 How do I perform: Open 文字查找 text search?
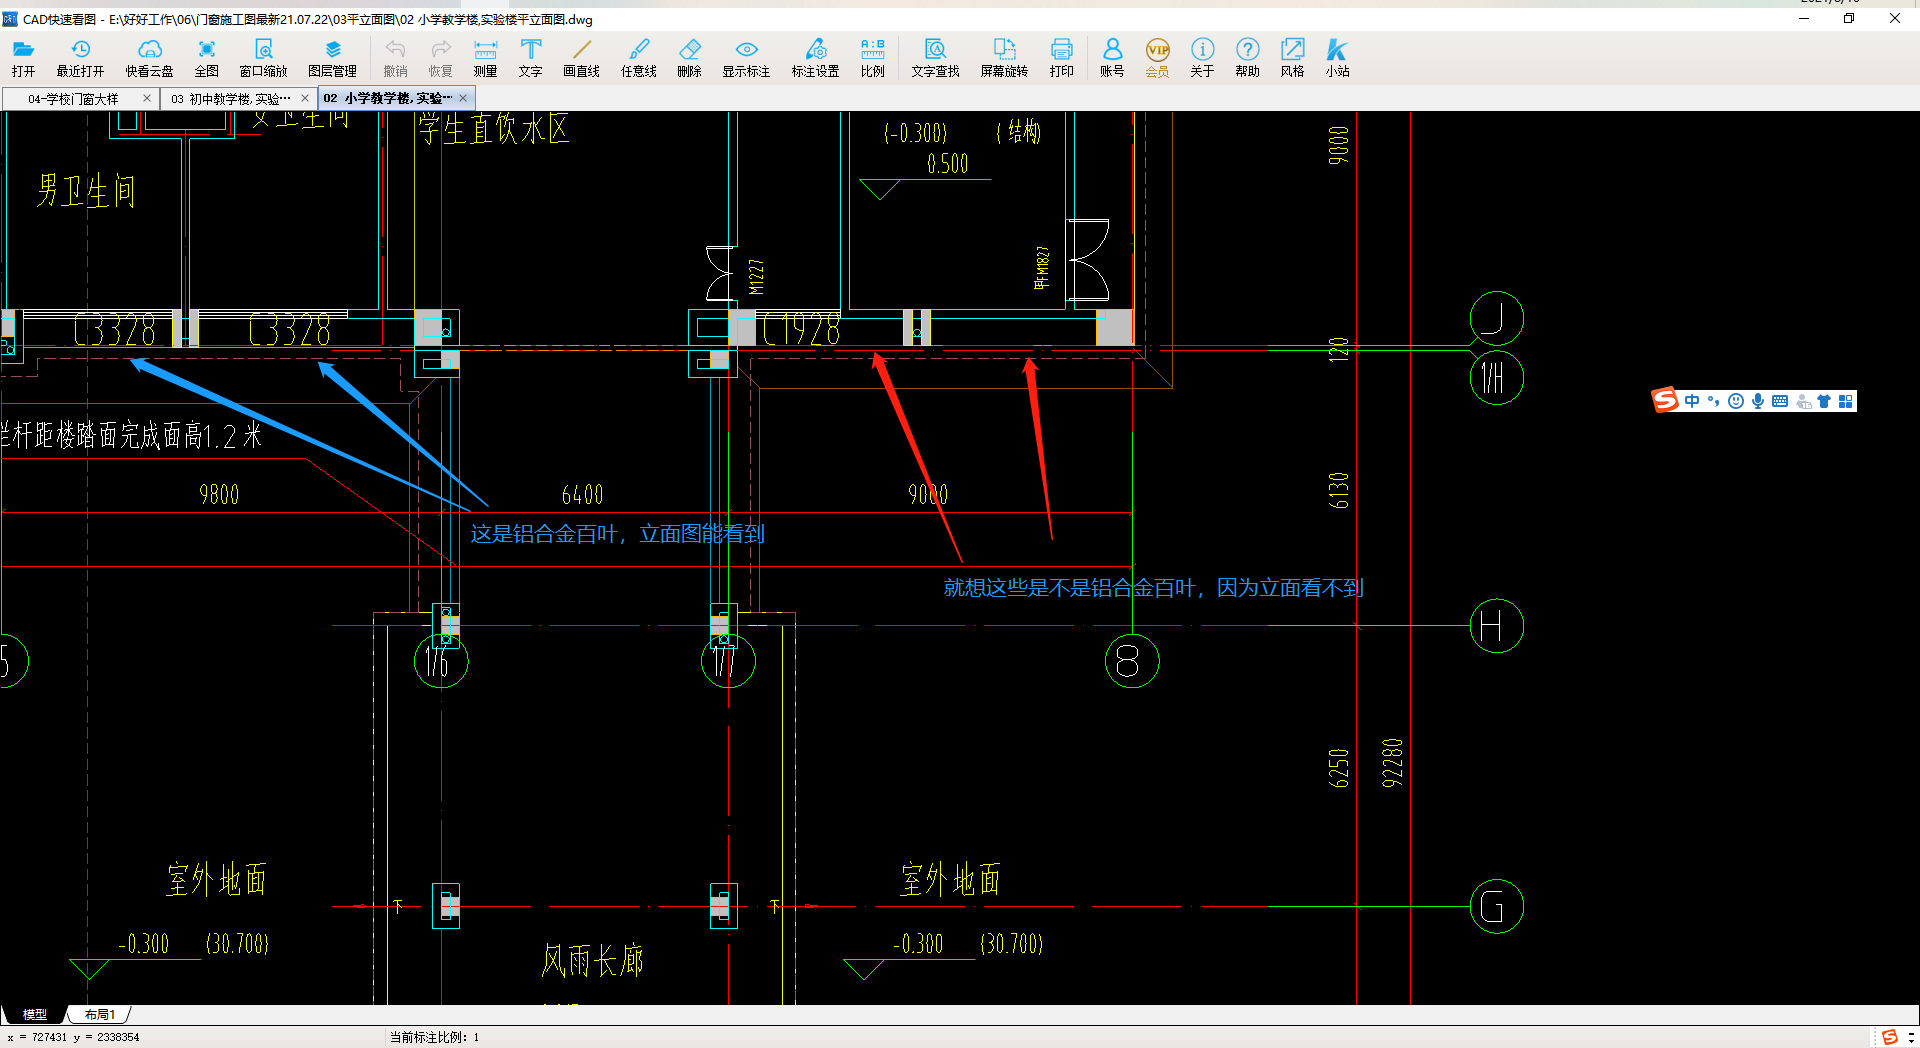click(935, 58)
